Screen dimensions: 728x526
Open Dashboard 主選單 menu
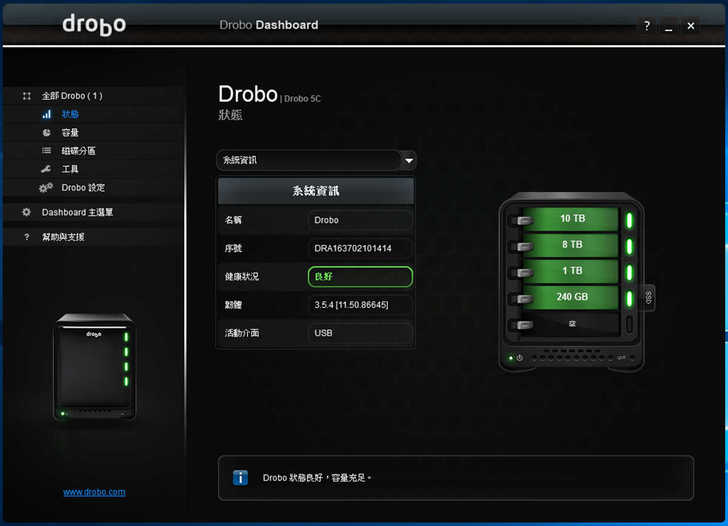(78, 212)
